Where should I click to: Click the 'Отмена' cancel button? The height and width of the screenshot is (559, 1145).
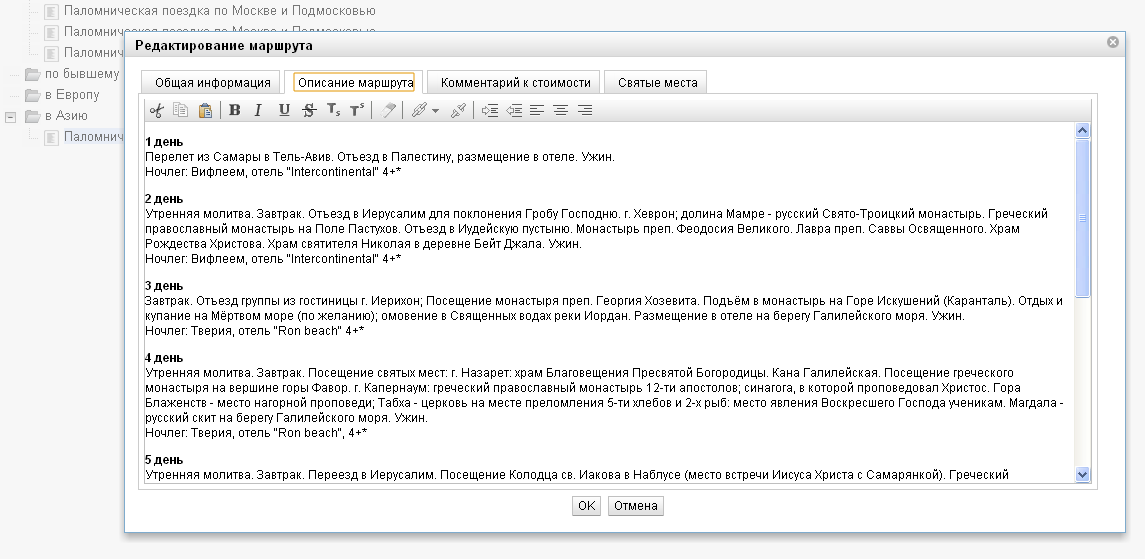pos(635,506)
